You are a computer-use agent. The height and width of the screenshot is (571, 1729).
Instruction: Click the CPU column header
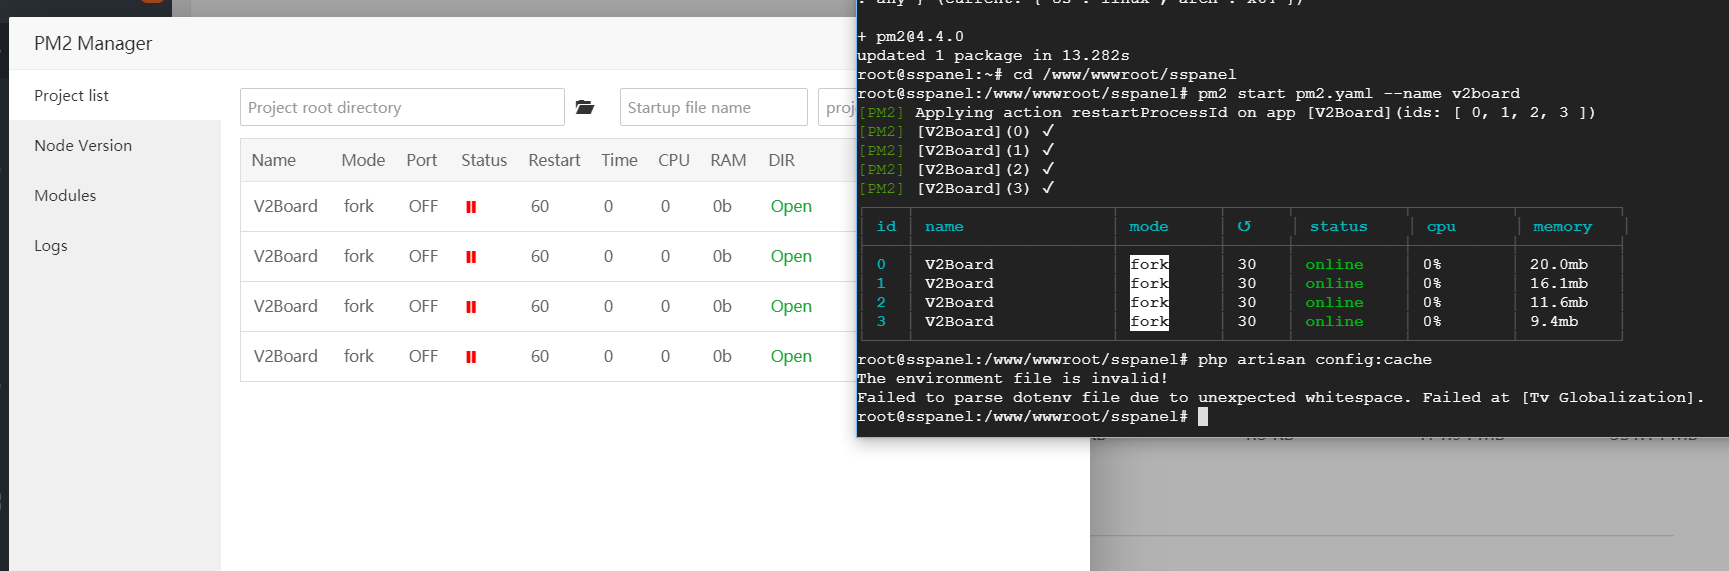click(674, 160)
